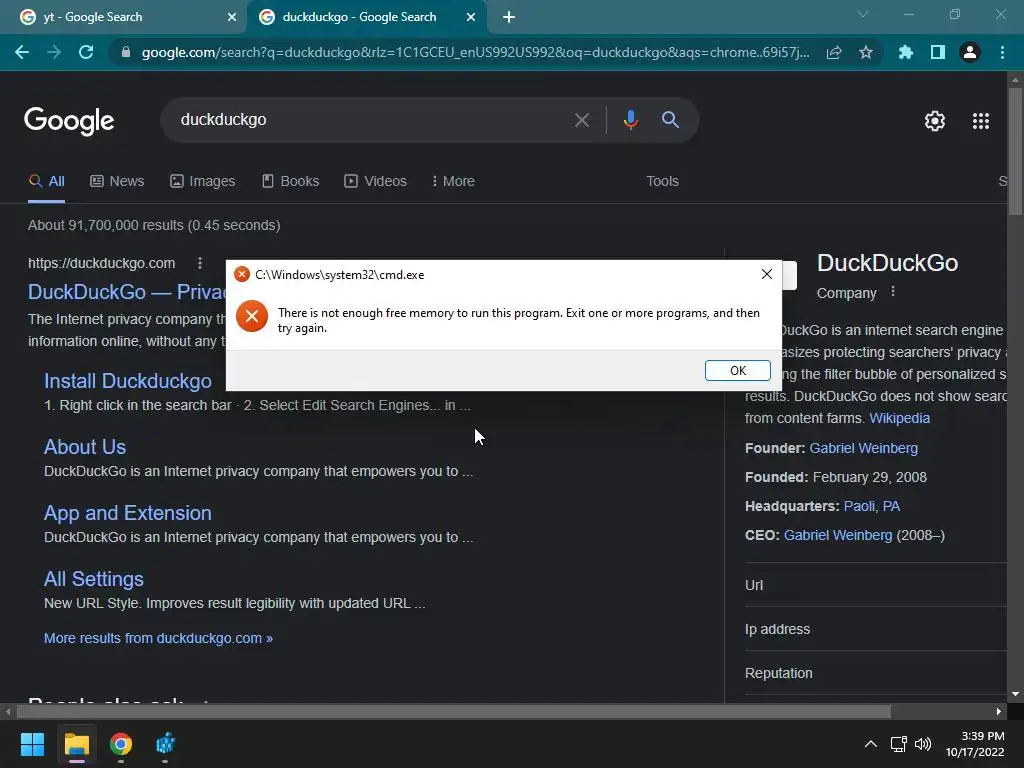Click the volume speaker icon
Viewport: 1024px width, 768px height.
(x=922, y=744)
